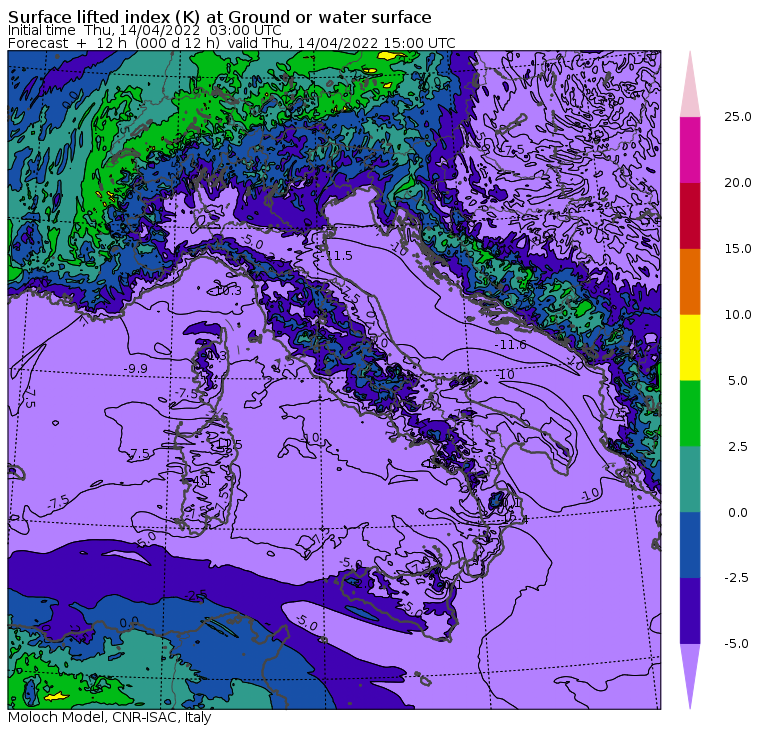Click the 15.0 legend value label

coord(737,249)
